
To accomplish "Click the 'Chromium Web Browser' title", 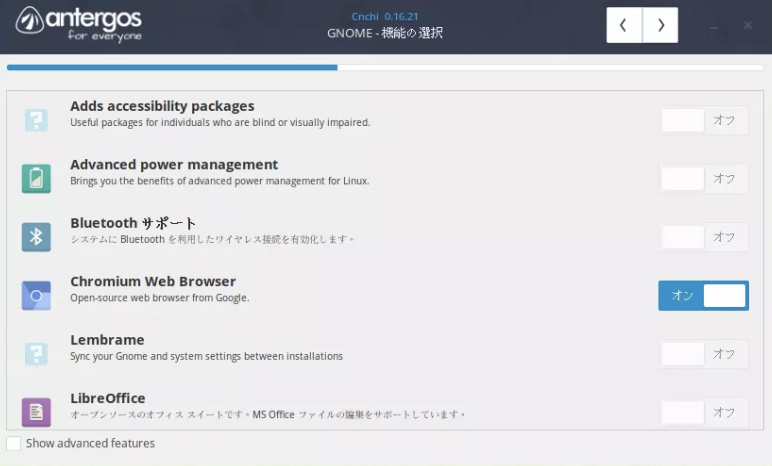I will pyautogui.click(x=153, y=281).
